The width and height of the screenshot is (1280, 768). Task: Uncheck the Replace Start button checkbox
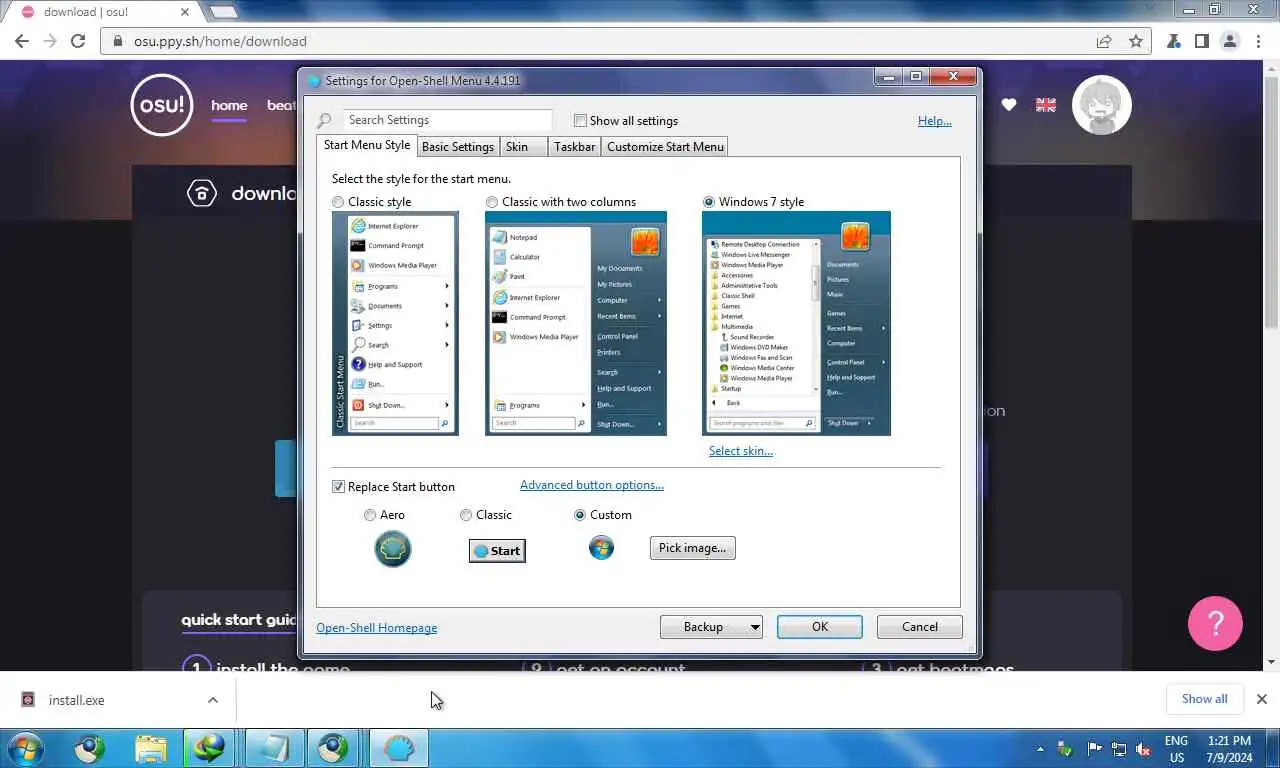click(339, 487)
